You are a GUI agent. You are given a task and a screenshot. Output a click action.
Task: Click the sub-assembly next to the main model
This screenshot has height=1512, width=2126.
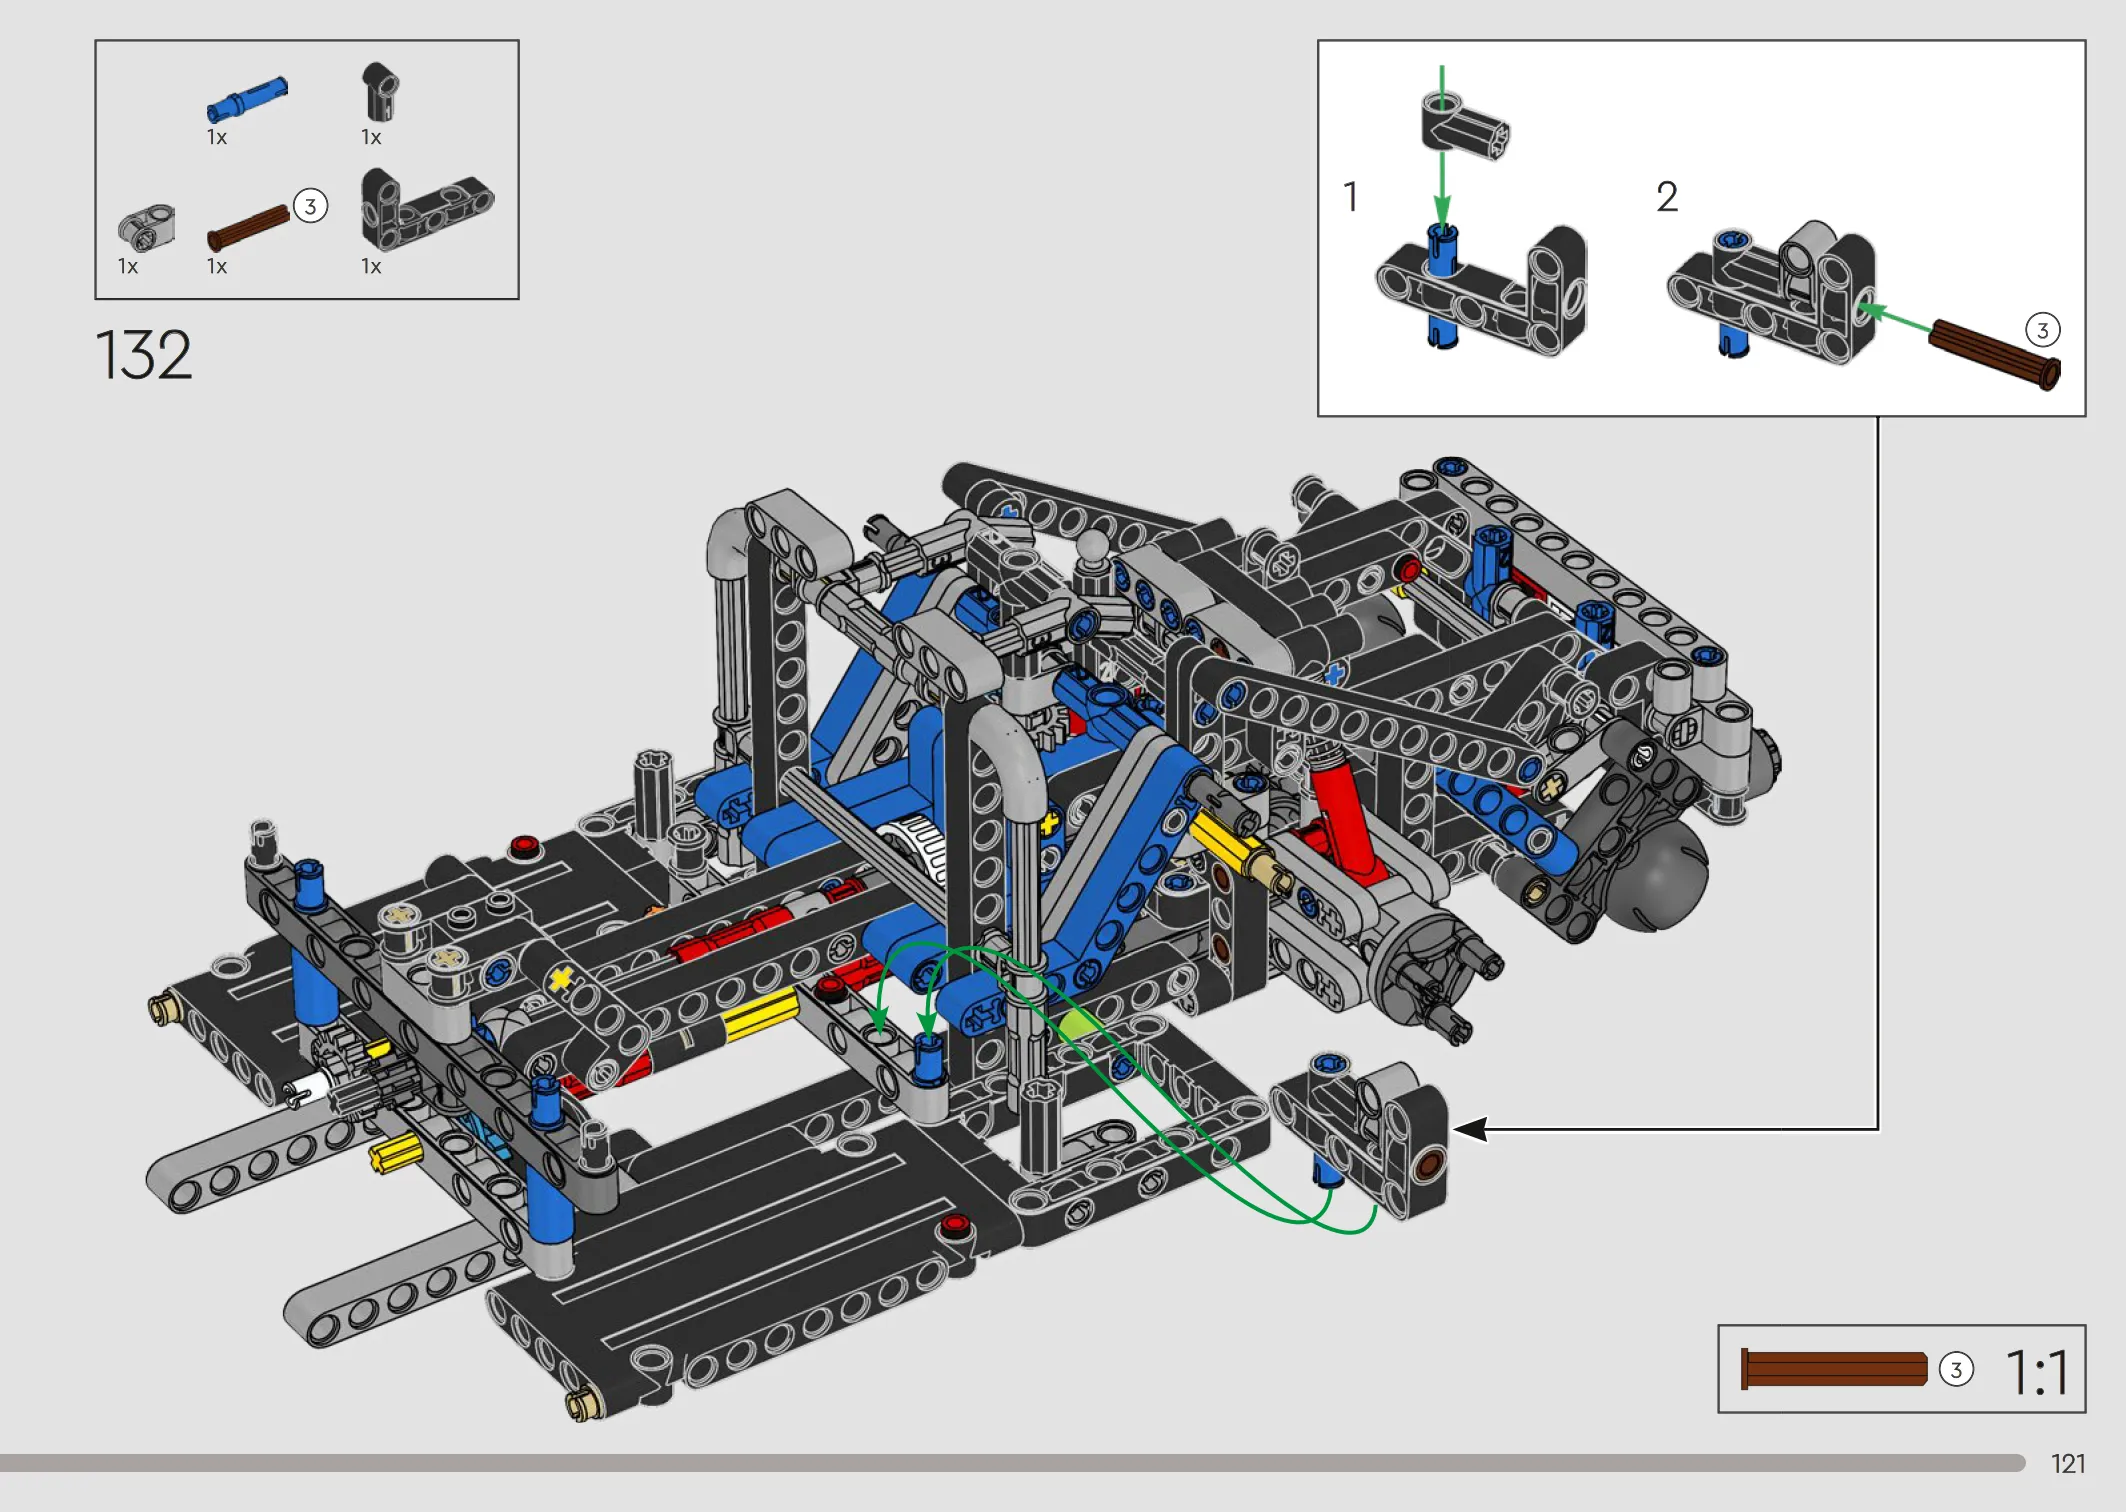point(1359,1138)
